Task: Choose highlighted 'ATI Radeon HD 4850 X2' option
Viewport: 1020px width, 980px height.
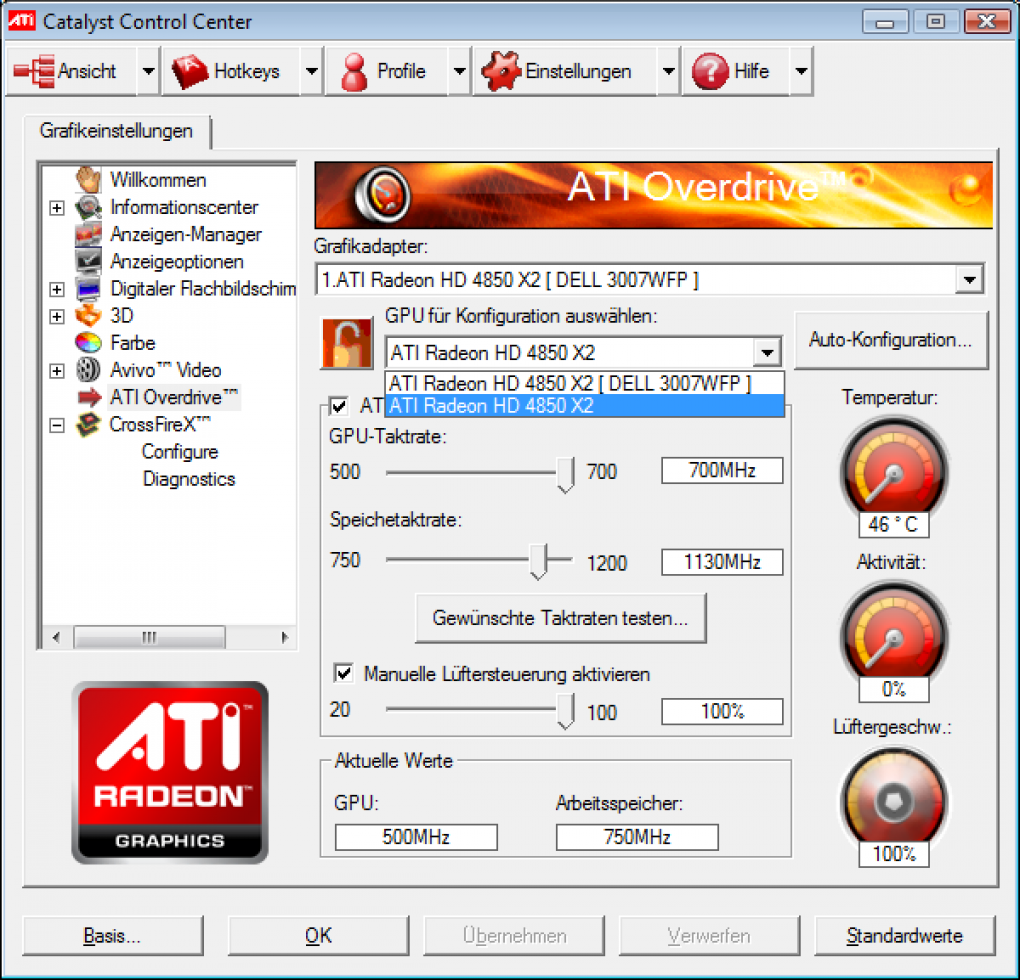Action: [x=585, y=406]
